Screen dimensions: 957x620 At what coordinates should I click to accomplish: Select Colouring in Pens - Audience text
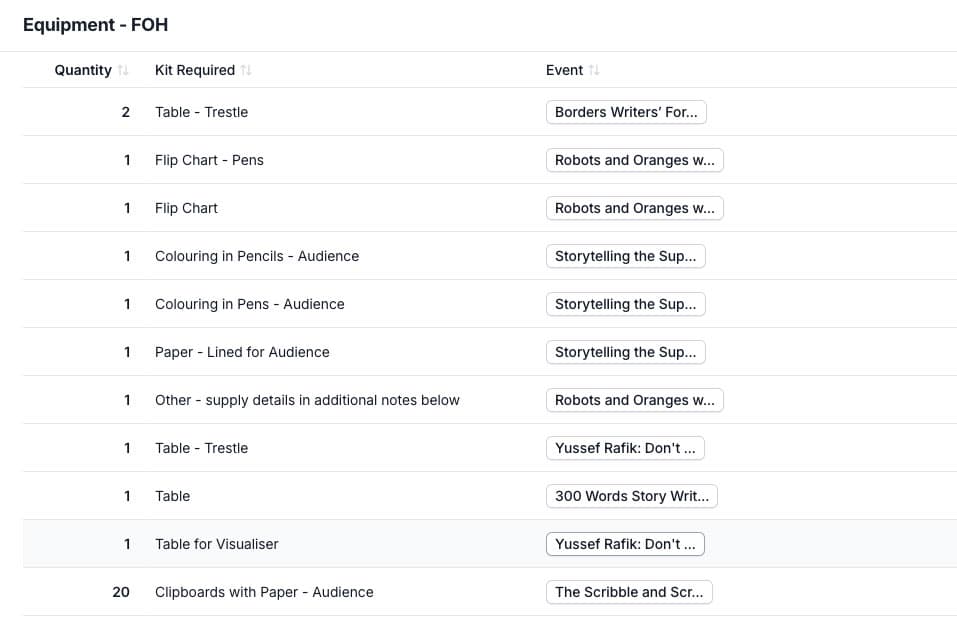click(250, 304)
